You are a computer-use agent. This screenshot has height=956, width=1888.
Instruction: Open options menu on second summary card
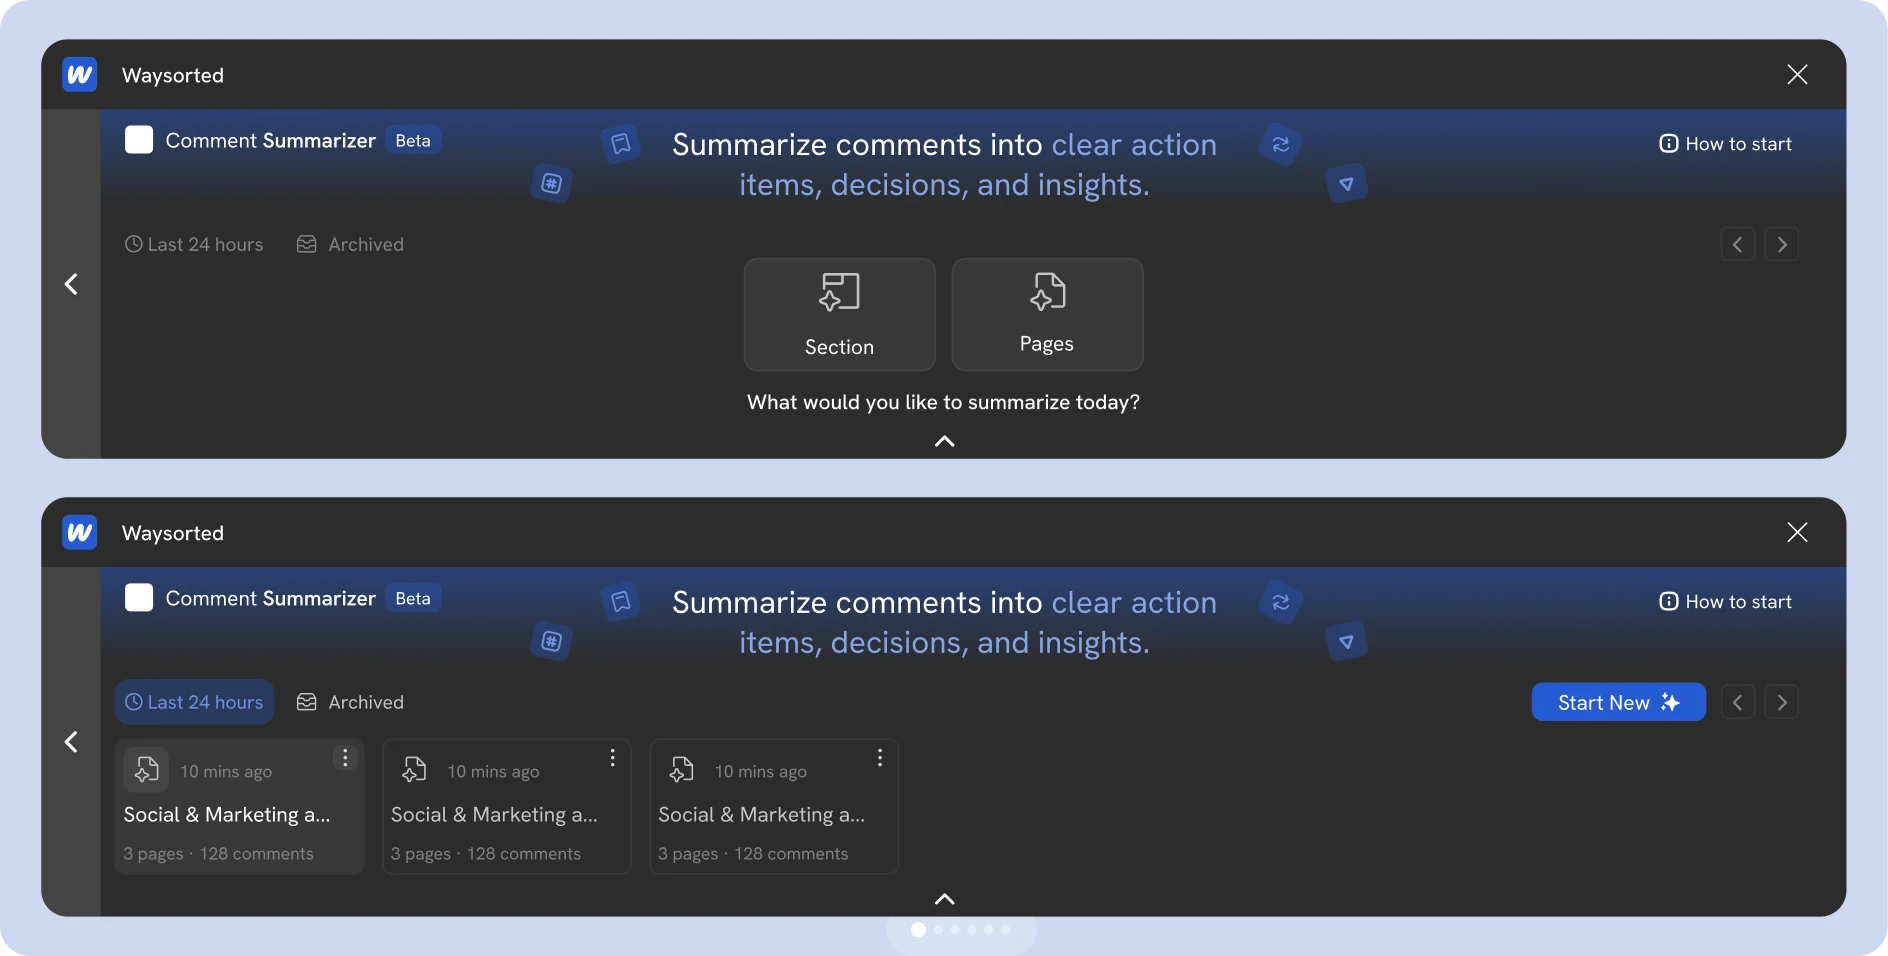point(613,758)
